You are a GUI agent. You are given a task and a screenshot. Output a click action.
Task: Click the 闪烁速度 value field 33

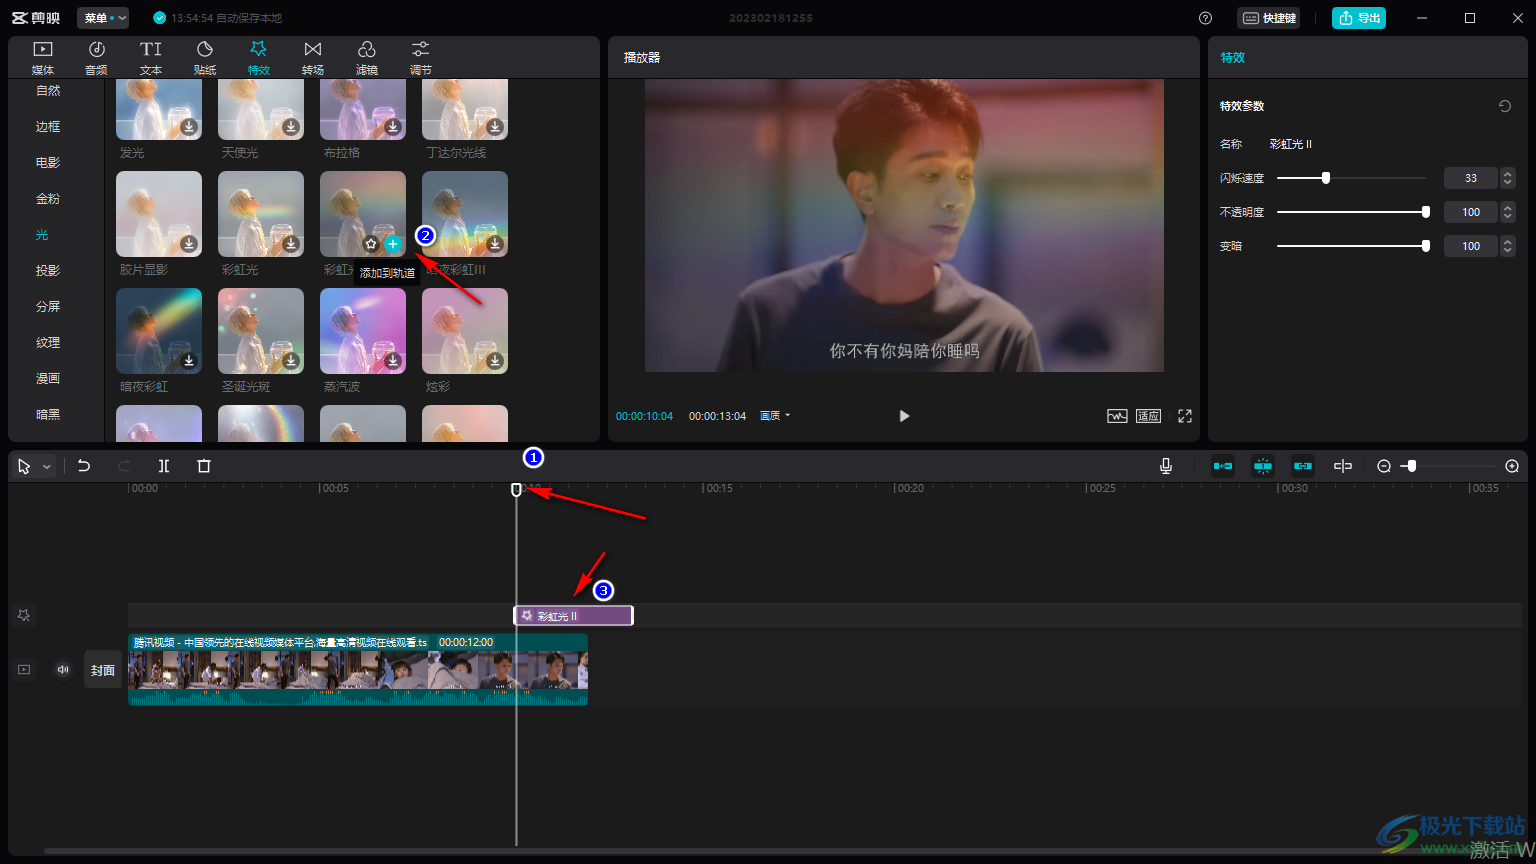(1470, 178)
